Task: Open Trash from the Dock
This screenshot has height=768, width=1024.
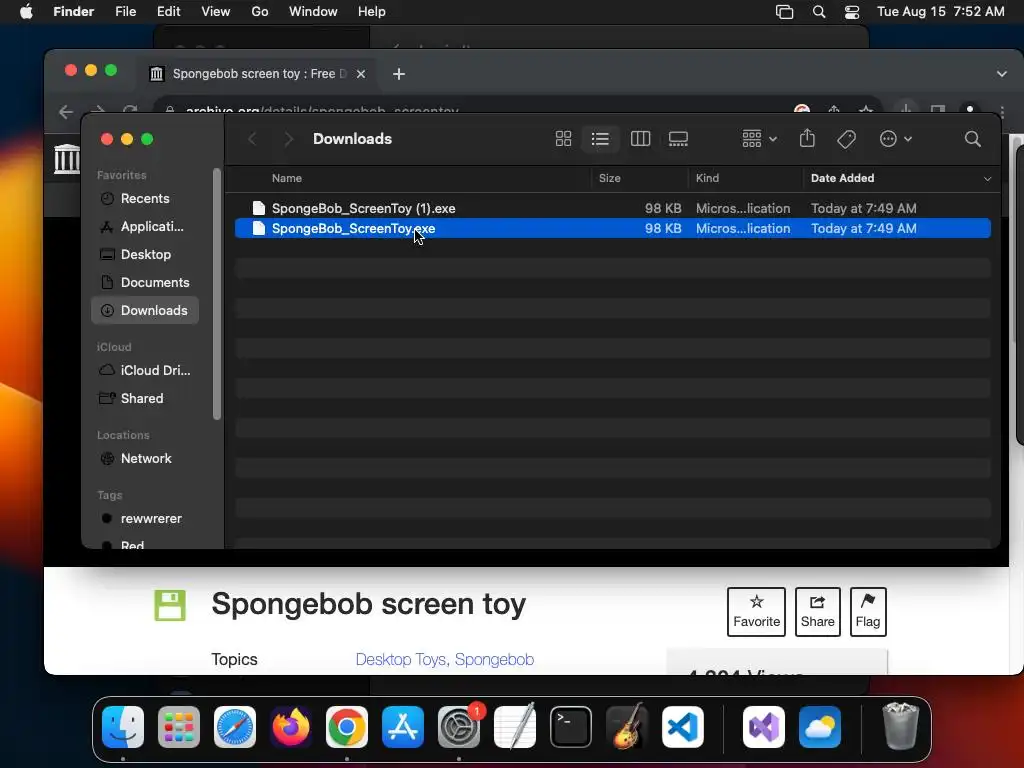Action: point(901,726)
